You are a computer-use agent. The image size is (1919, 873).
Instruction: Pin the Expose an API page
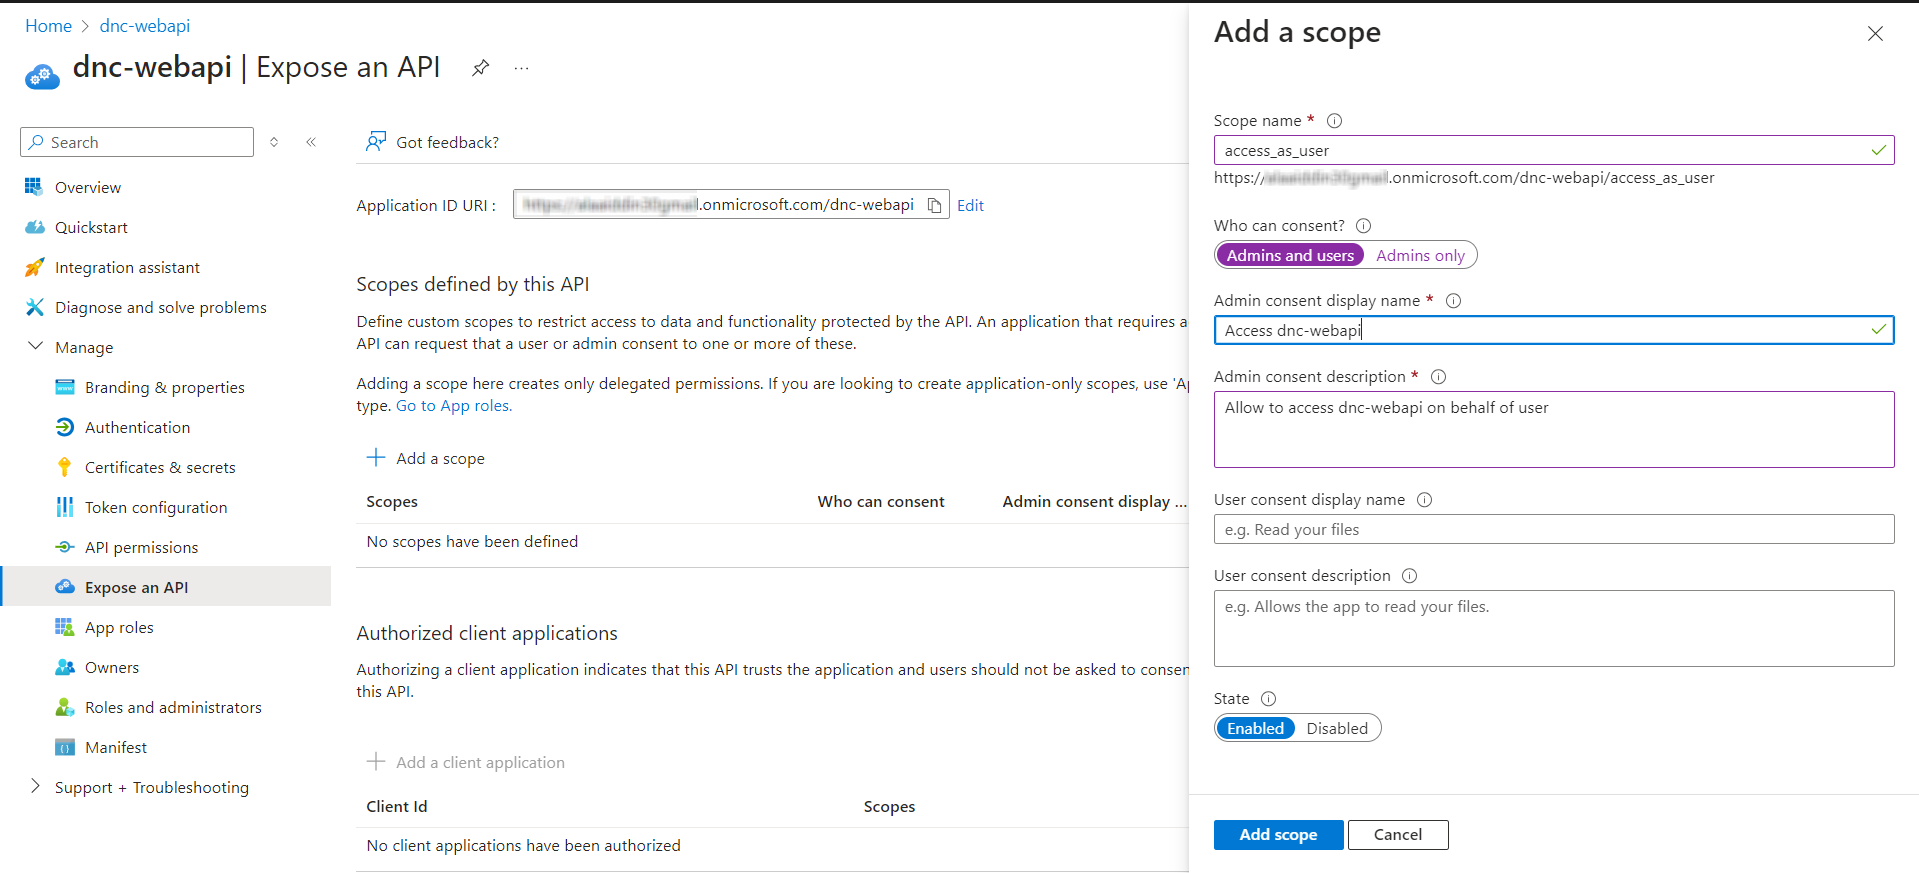(481, 68)
